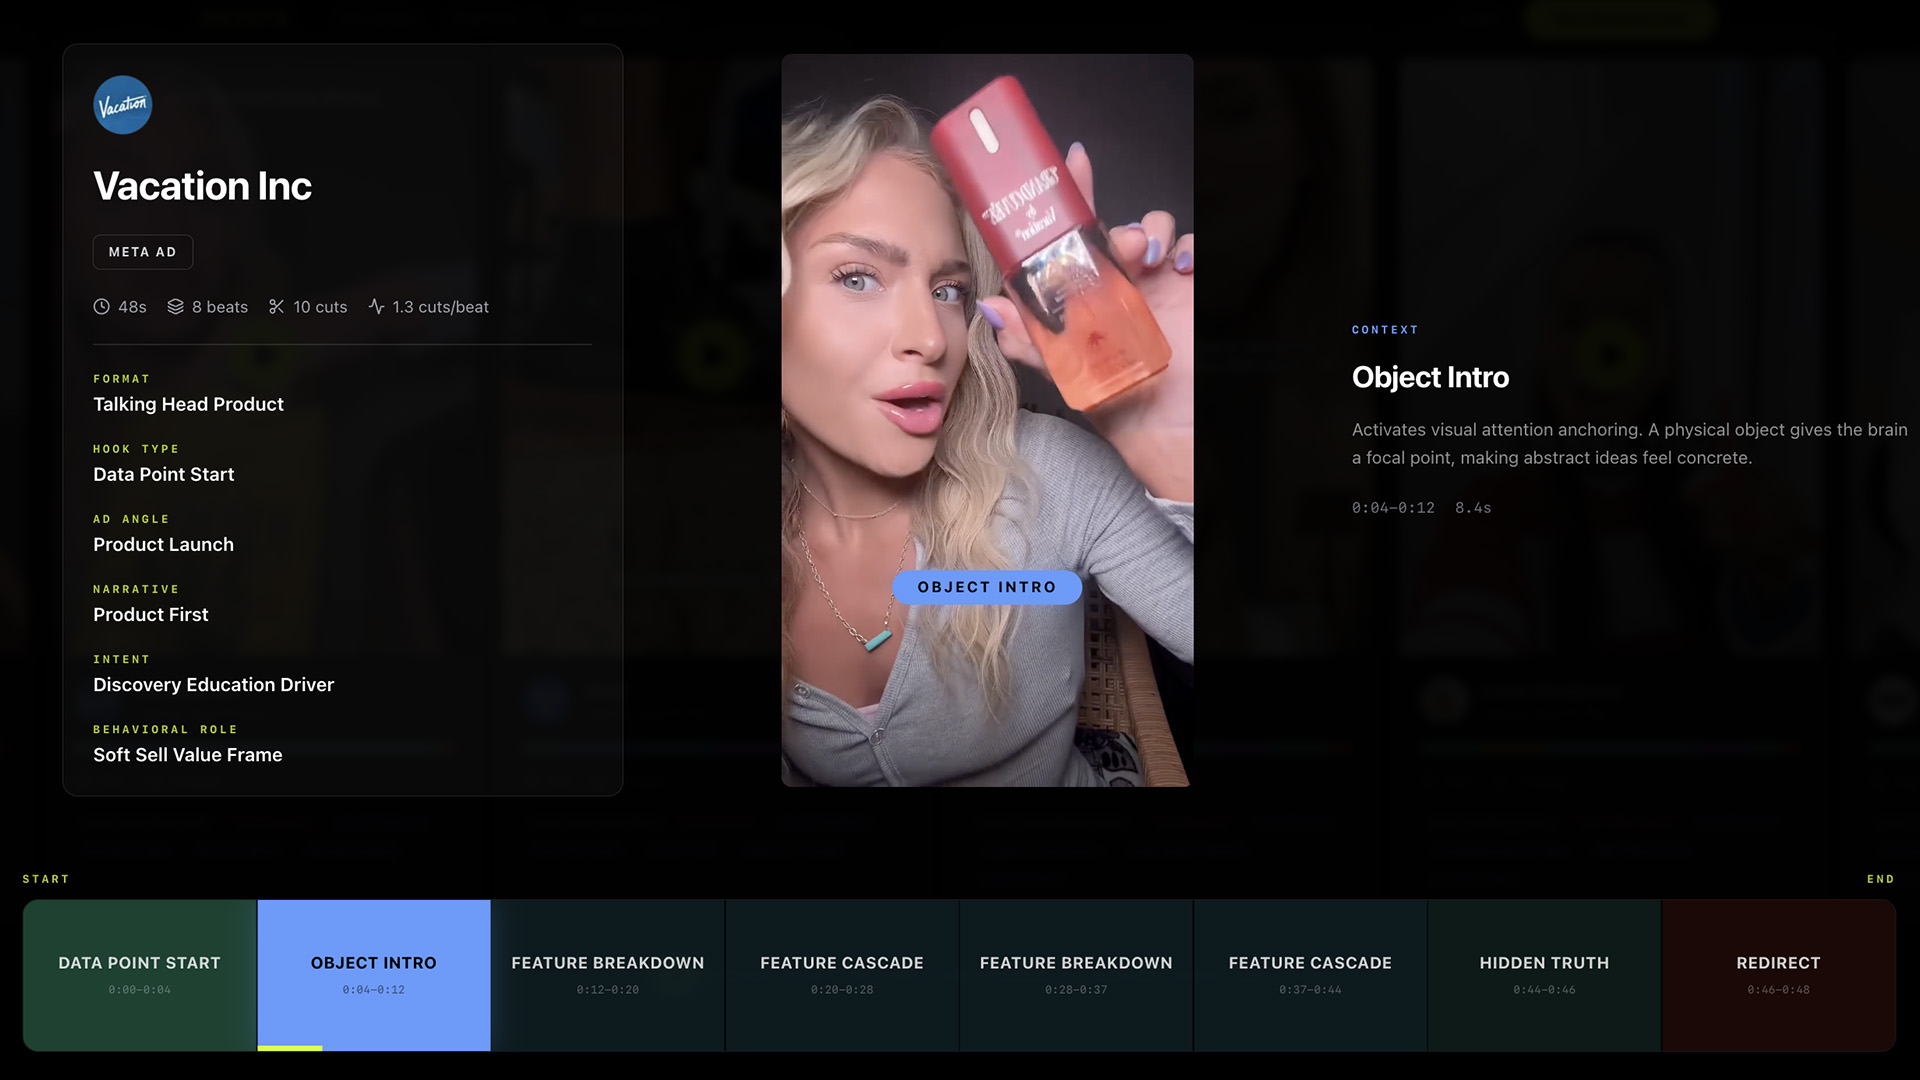Click the 0:04-0:12 timestamp in the context panel
1920x1080 pixels.
1395,507
